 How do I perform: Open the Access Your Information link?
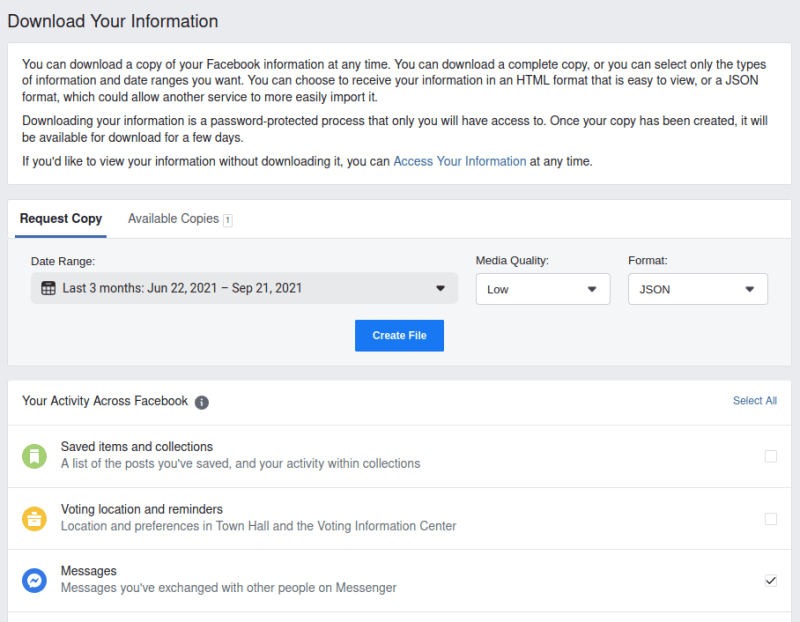pos(459,161)
